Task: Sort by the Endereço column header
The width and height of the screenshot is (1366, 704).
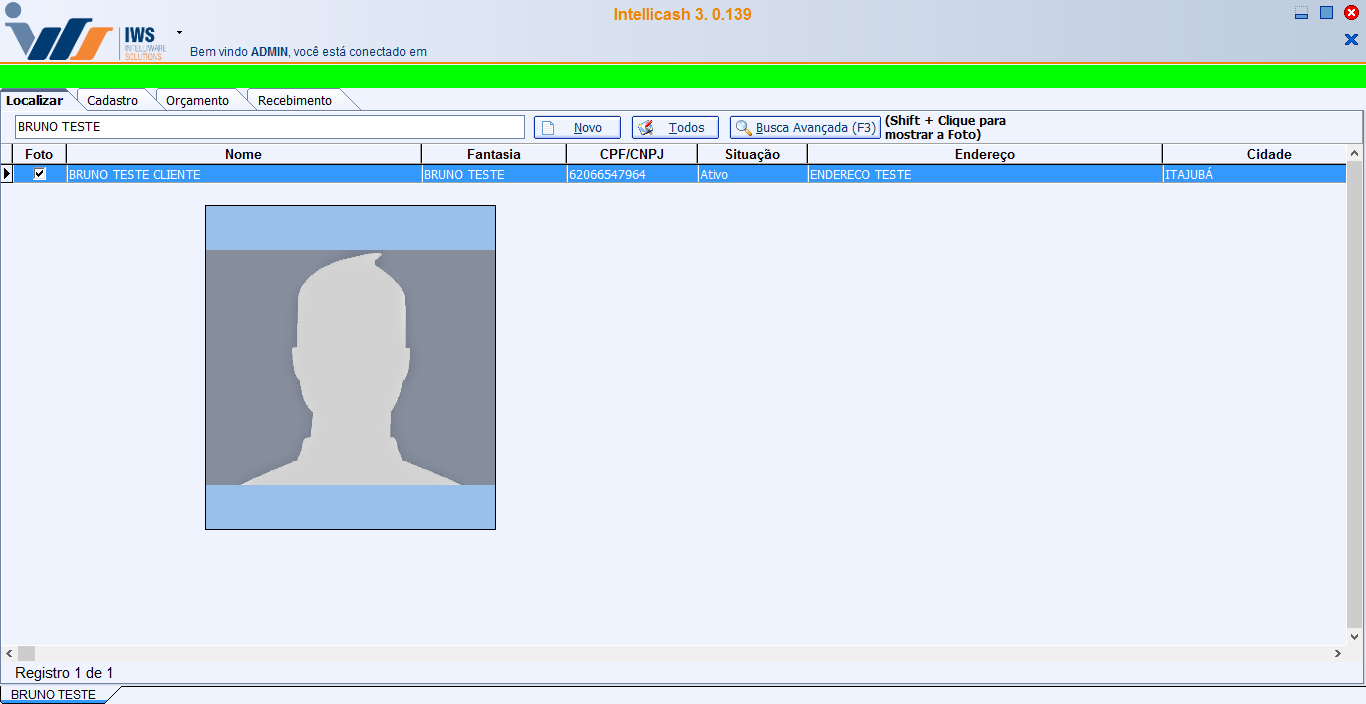Action: coord(985,154)
